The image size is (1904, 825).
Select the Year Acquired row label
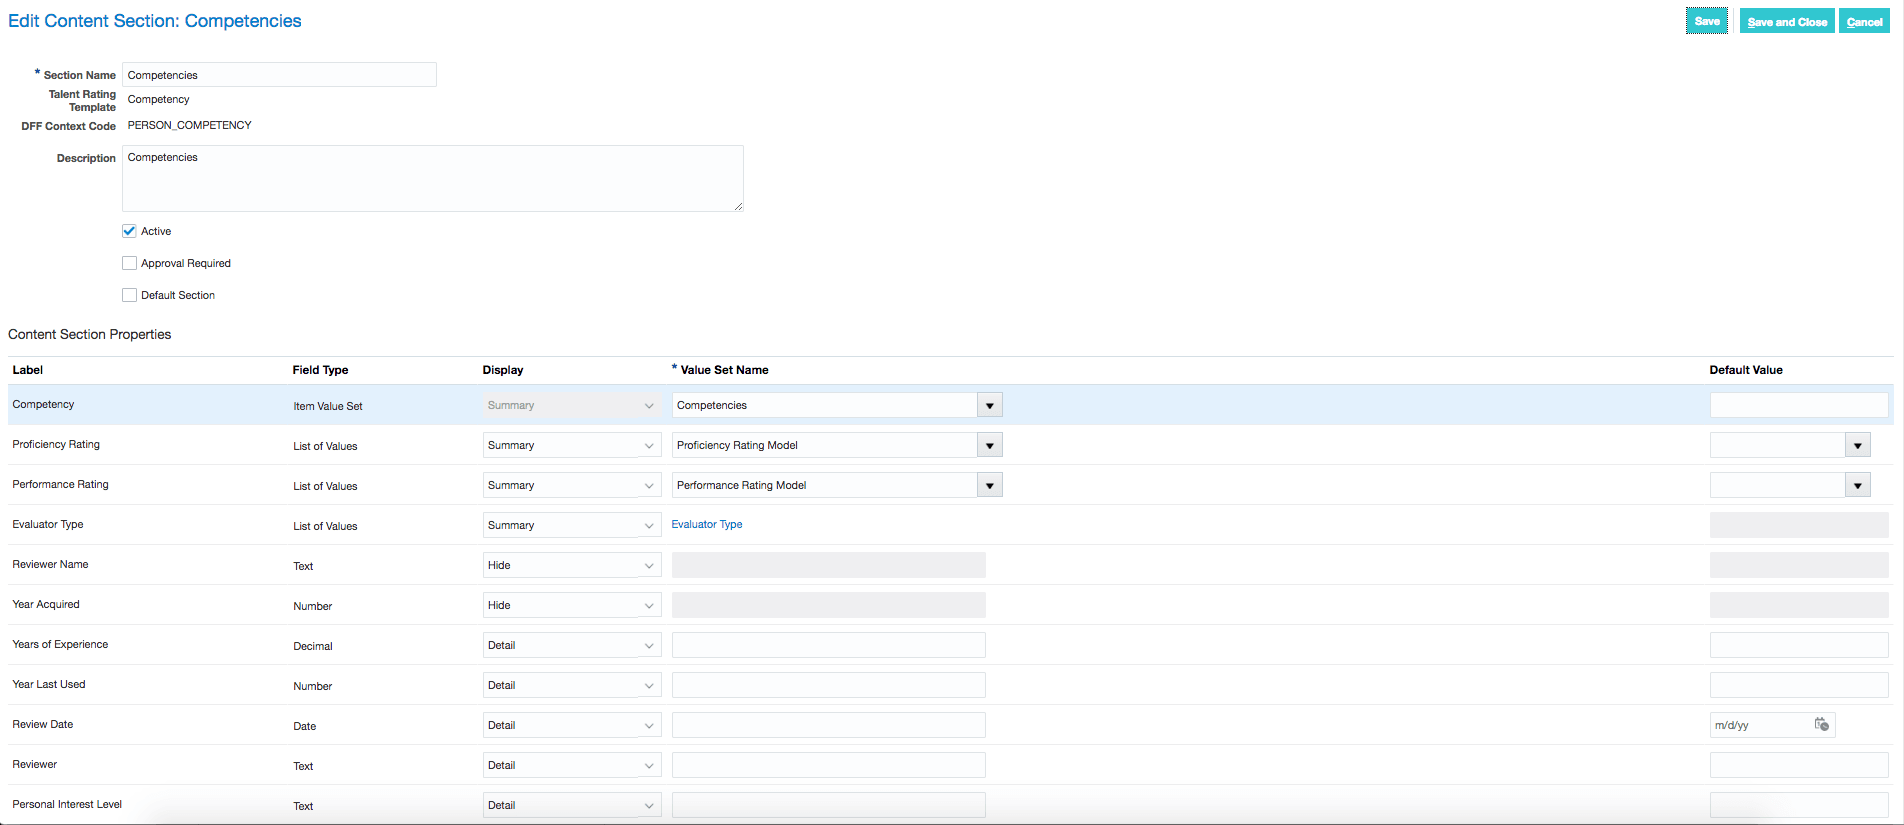click(46, 604)
